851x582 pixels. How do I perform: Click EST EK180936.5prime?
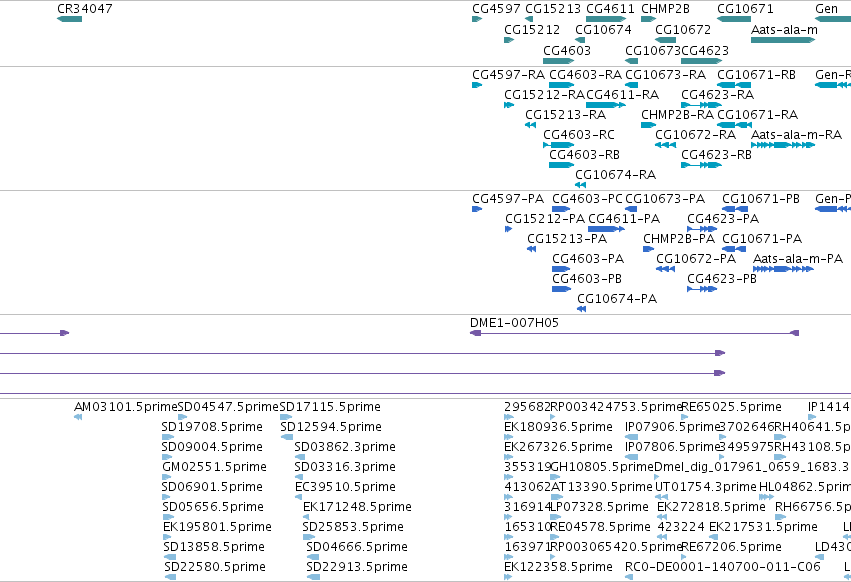(x=509, y=437)
